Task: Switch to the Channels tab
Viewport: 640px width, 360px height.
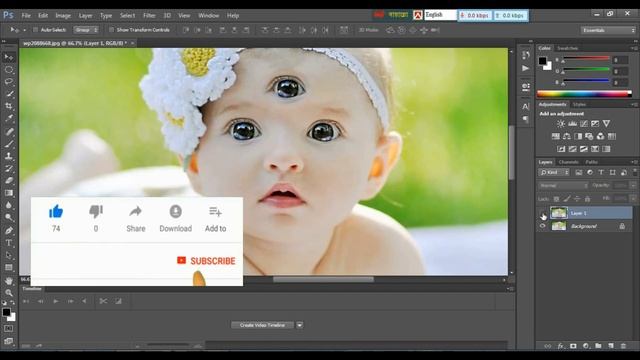Action: pyautogui.click(x=569, y=162)
